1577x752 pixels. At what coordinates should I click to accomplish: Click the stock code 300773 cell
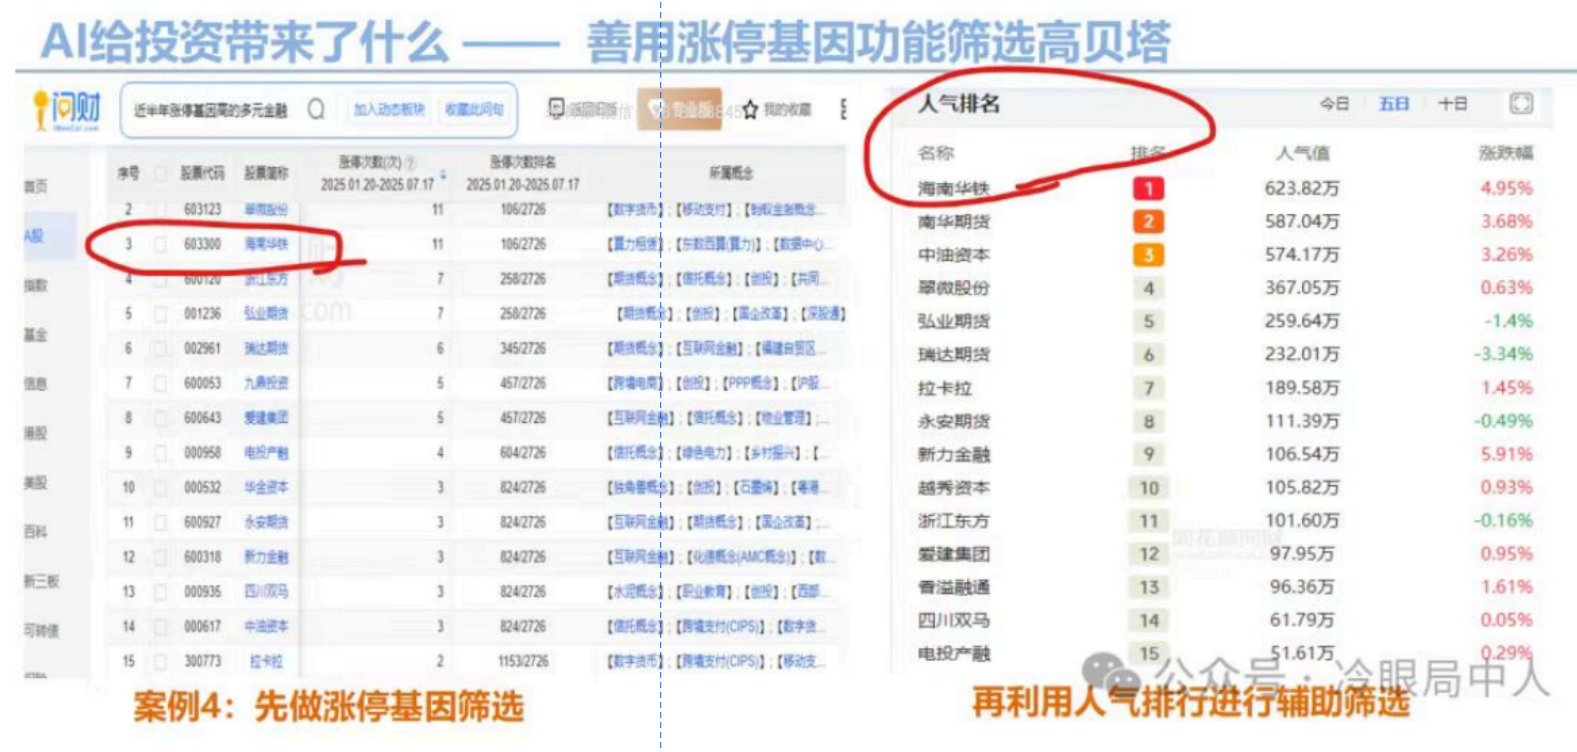pos(203,661)
